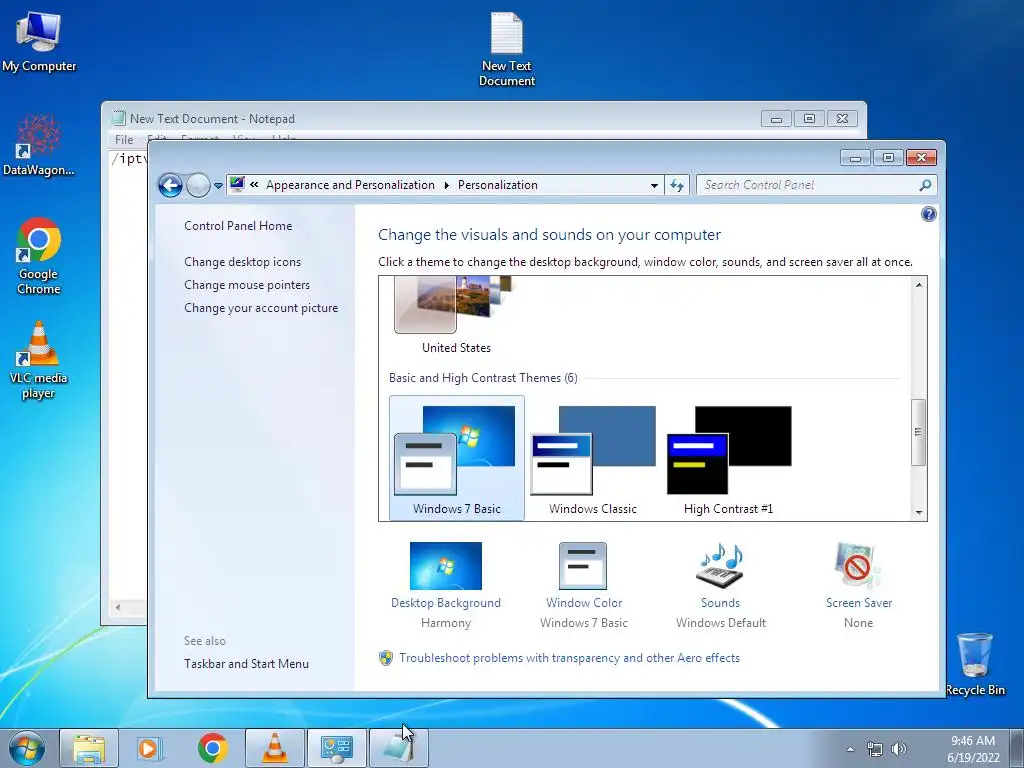
Task: Open Windows Media Player from the taskbar
Action: click(151, 748)
